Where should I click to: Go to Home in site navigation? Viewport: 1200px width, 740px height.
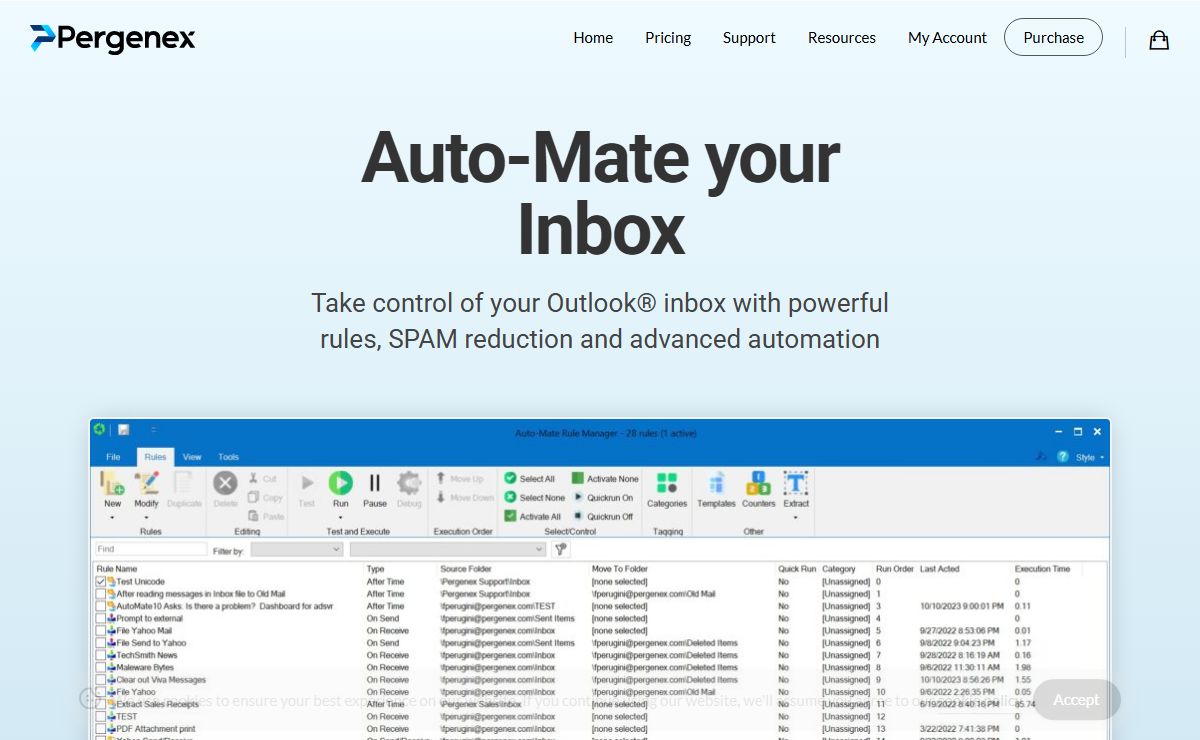click(x=593, y=38)
